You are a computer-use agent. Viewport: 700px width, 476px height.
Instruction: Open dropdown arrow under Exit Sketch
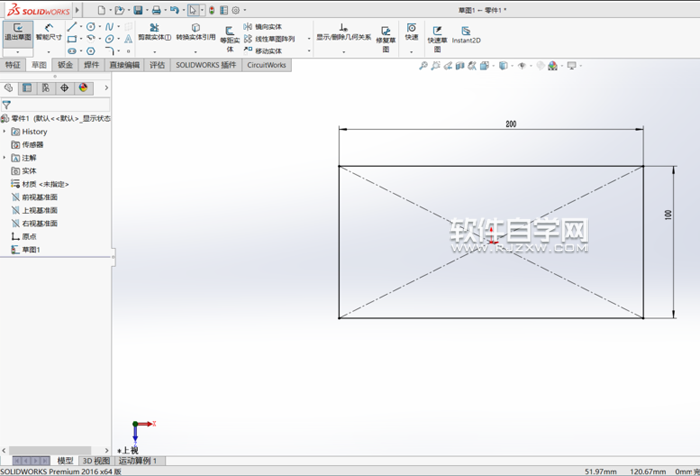tap(18, 52)
